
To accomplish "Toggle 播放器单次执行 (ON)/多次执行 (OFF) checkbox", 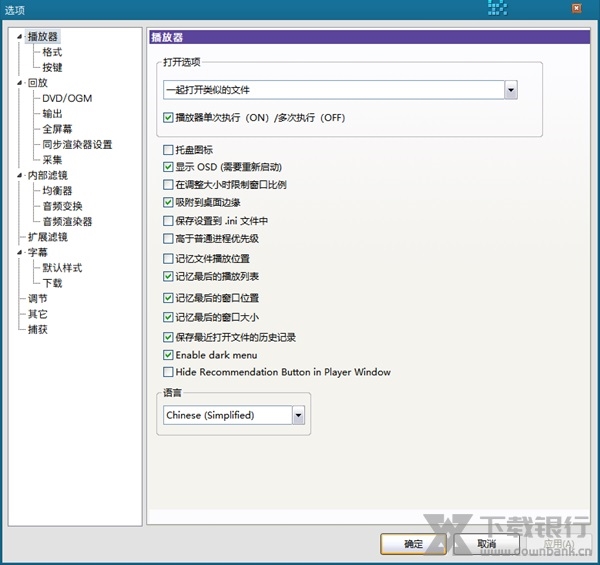I will pos(168,117).
